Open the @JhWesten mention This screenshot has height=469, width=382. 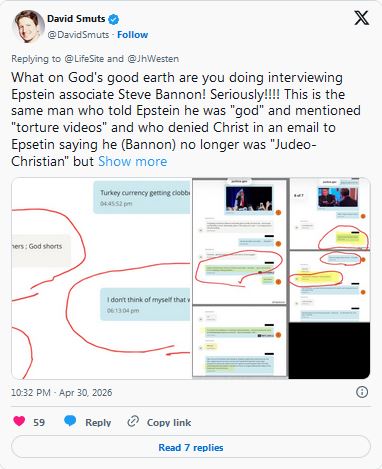pos(153,59)
